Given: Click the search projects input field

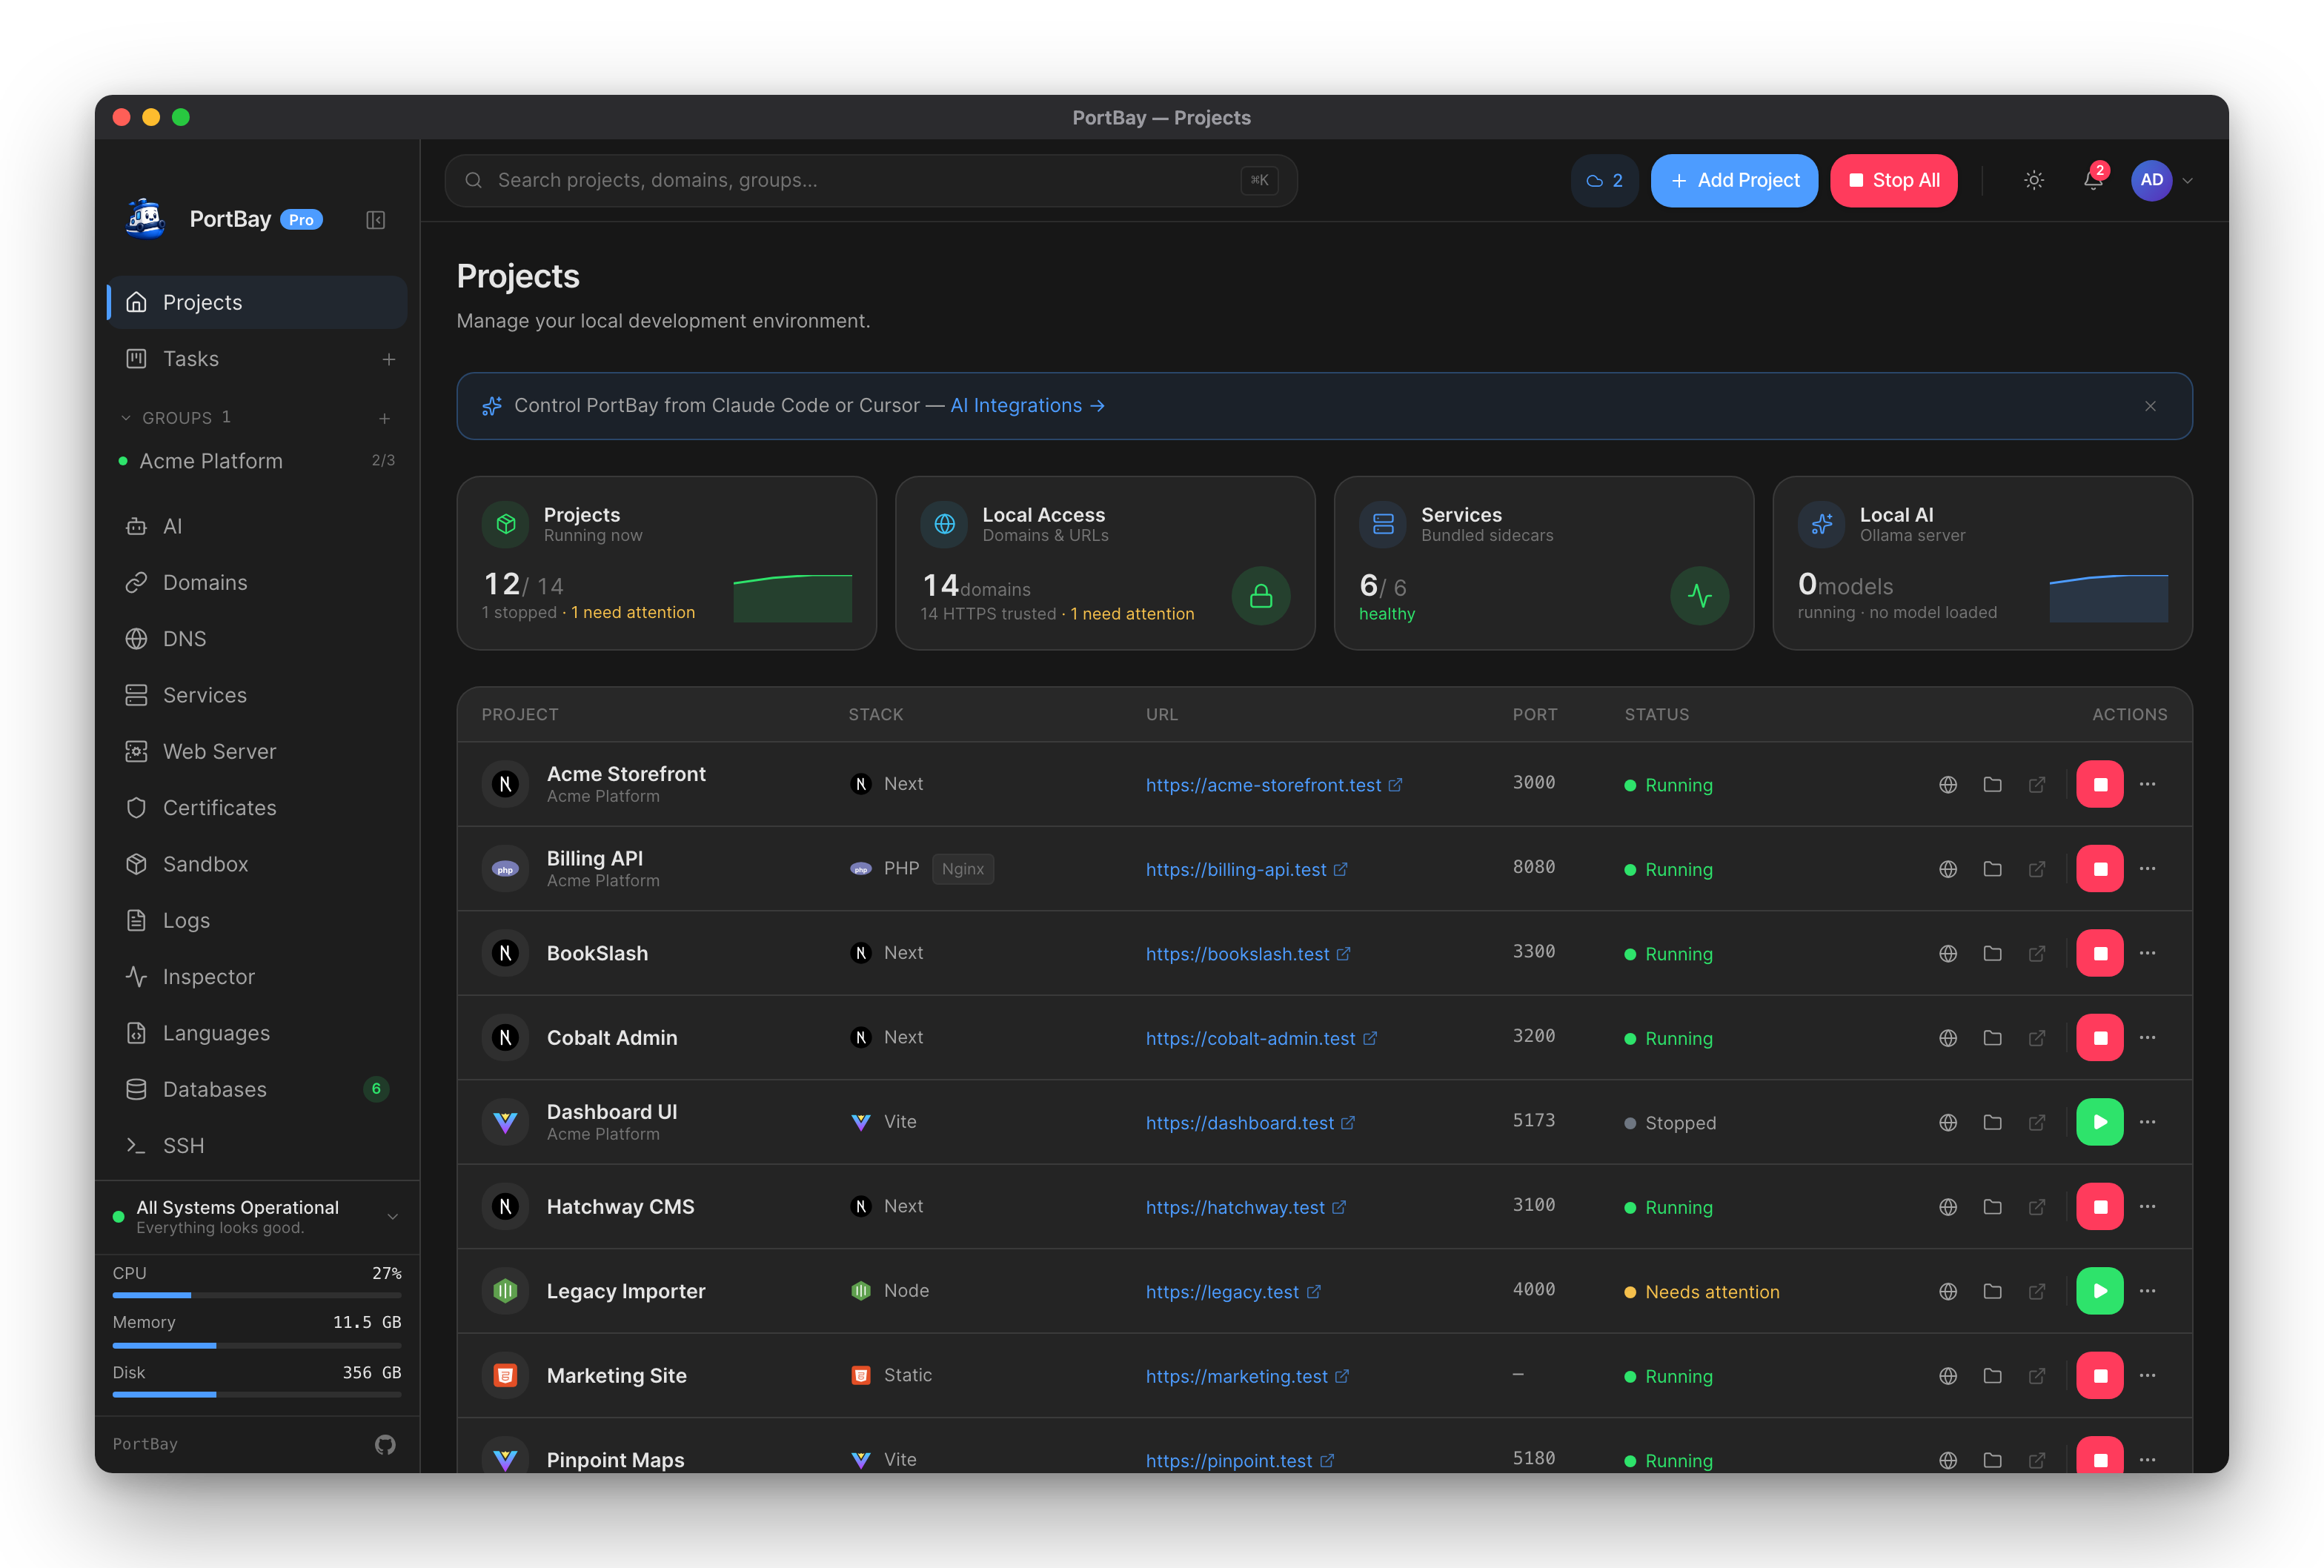Looking at the screenshot, I should [x=870, y=180].
